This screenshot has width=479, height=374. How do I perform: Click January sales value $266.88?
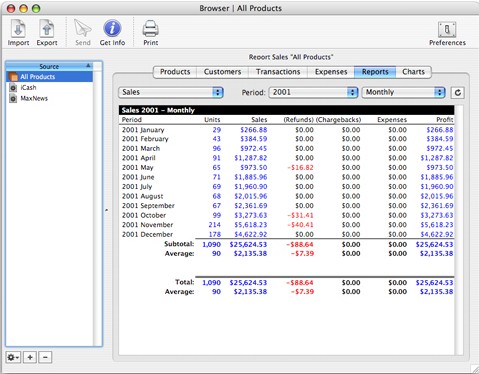(x=254, y=130)
